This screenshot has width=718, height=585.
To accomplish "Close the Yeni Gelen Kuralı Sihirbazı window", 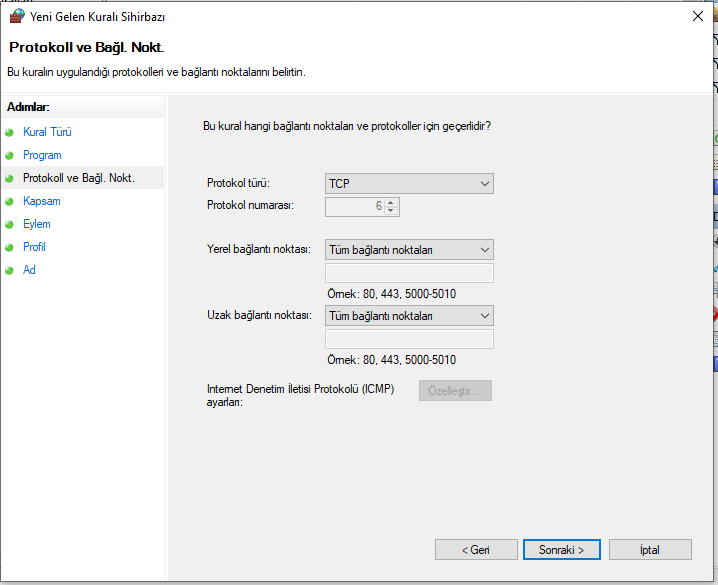I will pos(697,16).
